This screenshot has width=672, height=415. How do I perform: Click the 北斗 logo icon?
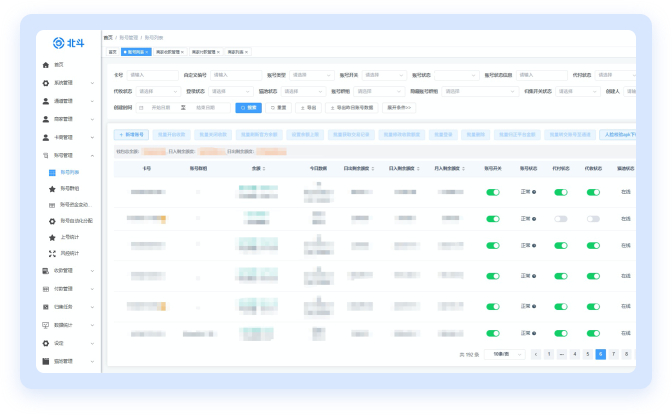coord(58,42)
